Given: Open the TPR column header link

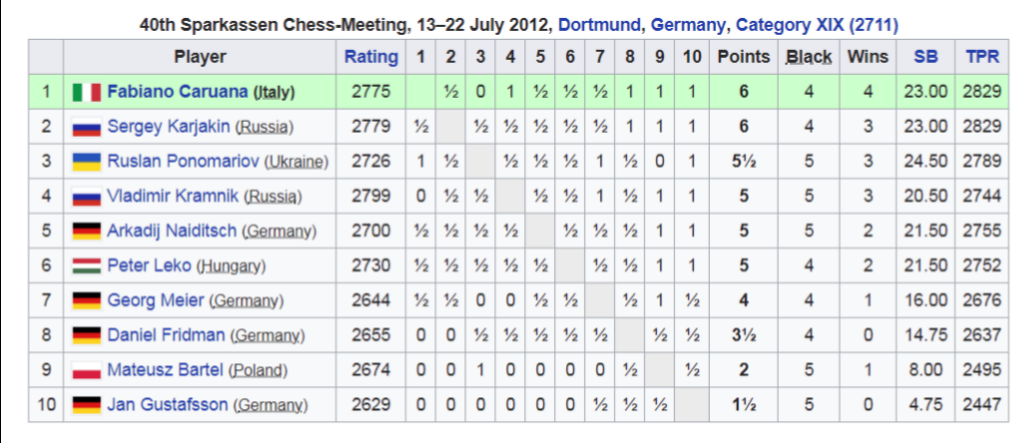Looking at the screenshot, I should (x=982, y=57).
